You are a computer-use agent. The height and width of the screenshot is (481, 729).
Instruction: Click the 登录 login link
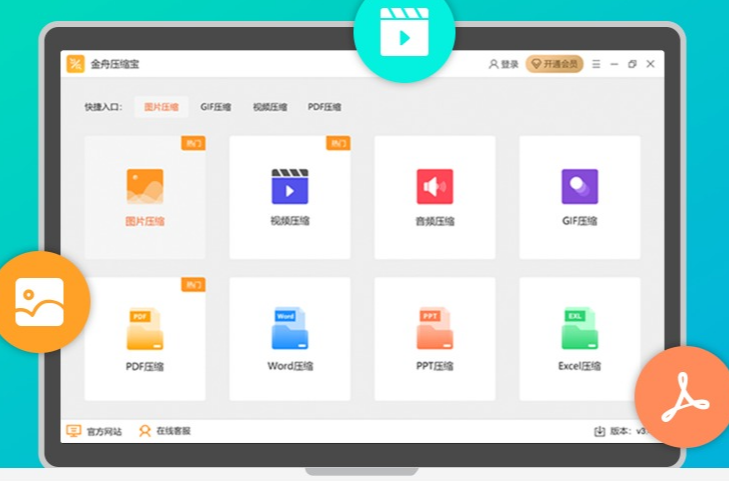click(x=510, y=64)
